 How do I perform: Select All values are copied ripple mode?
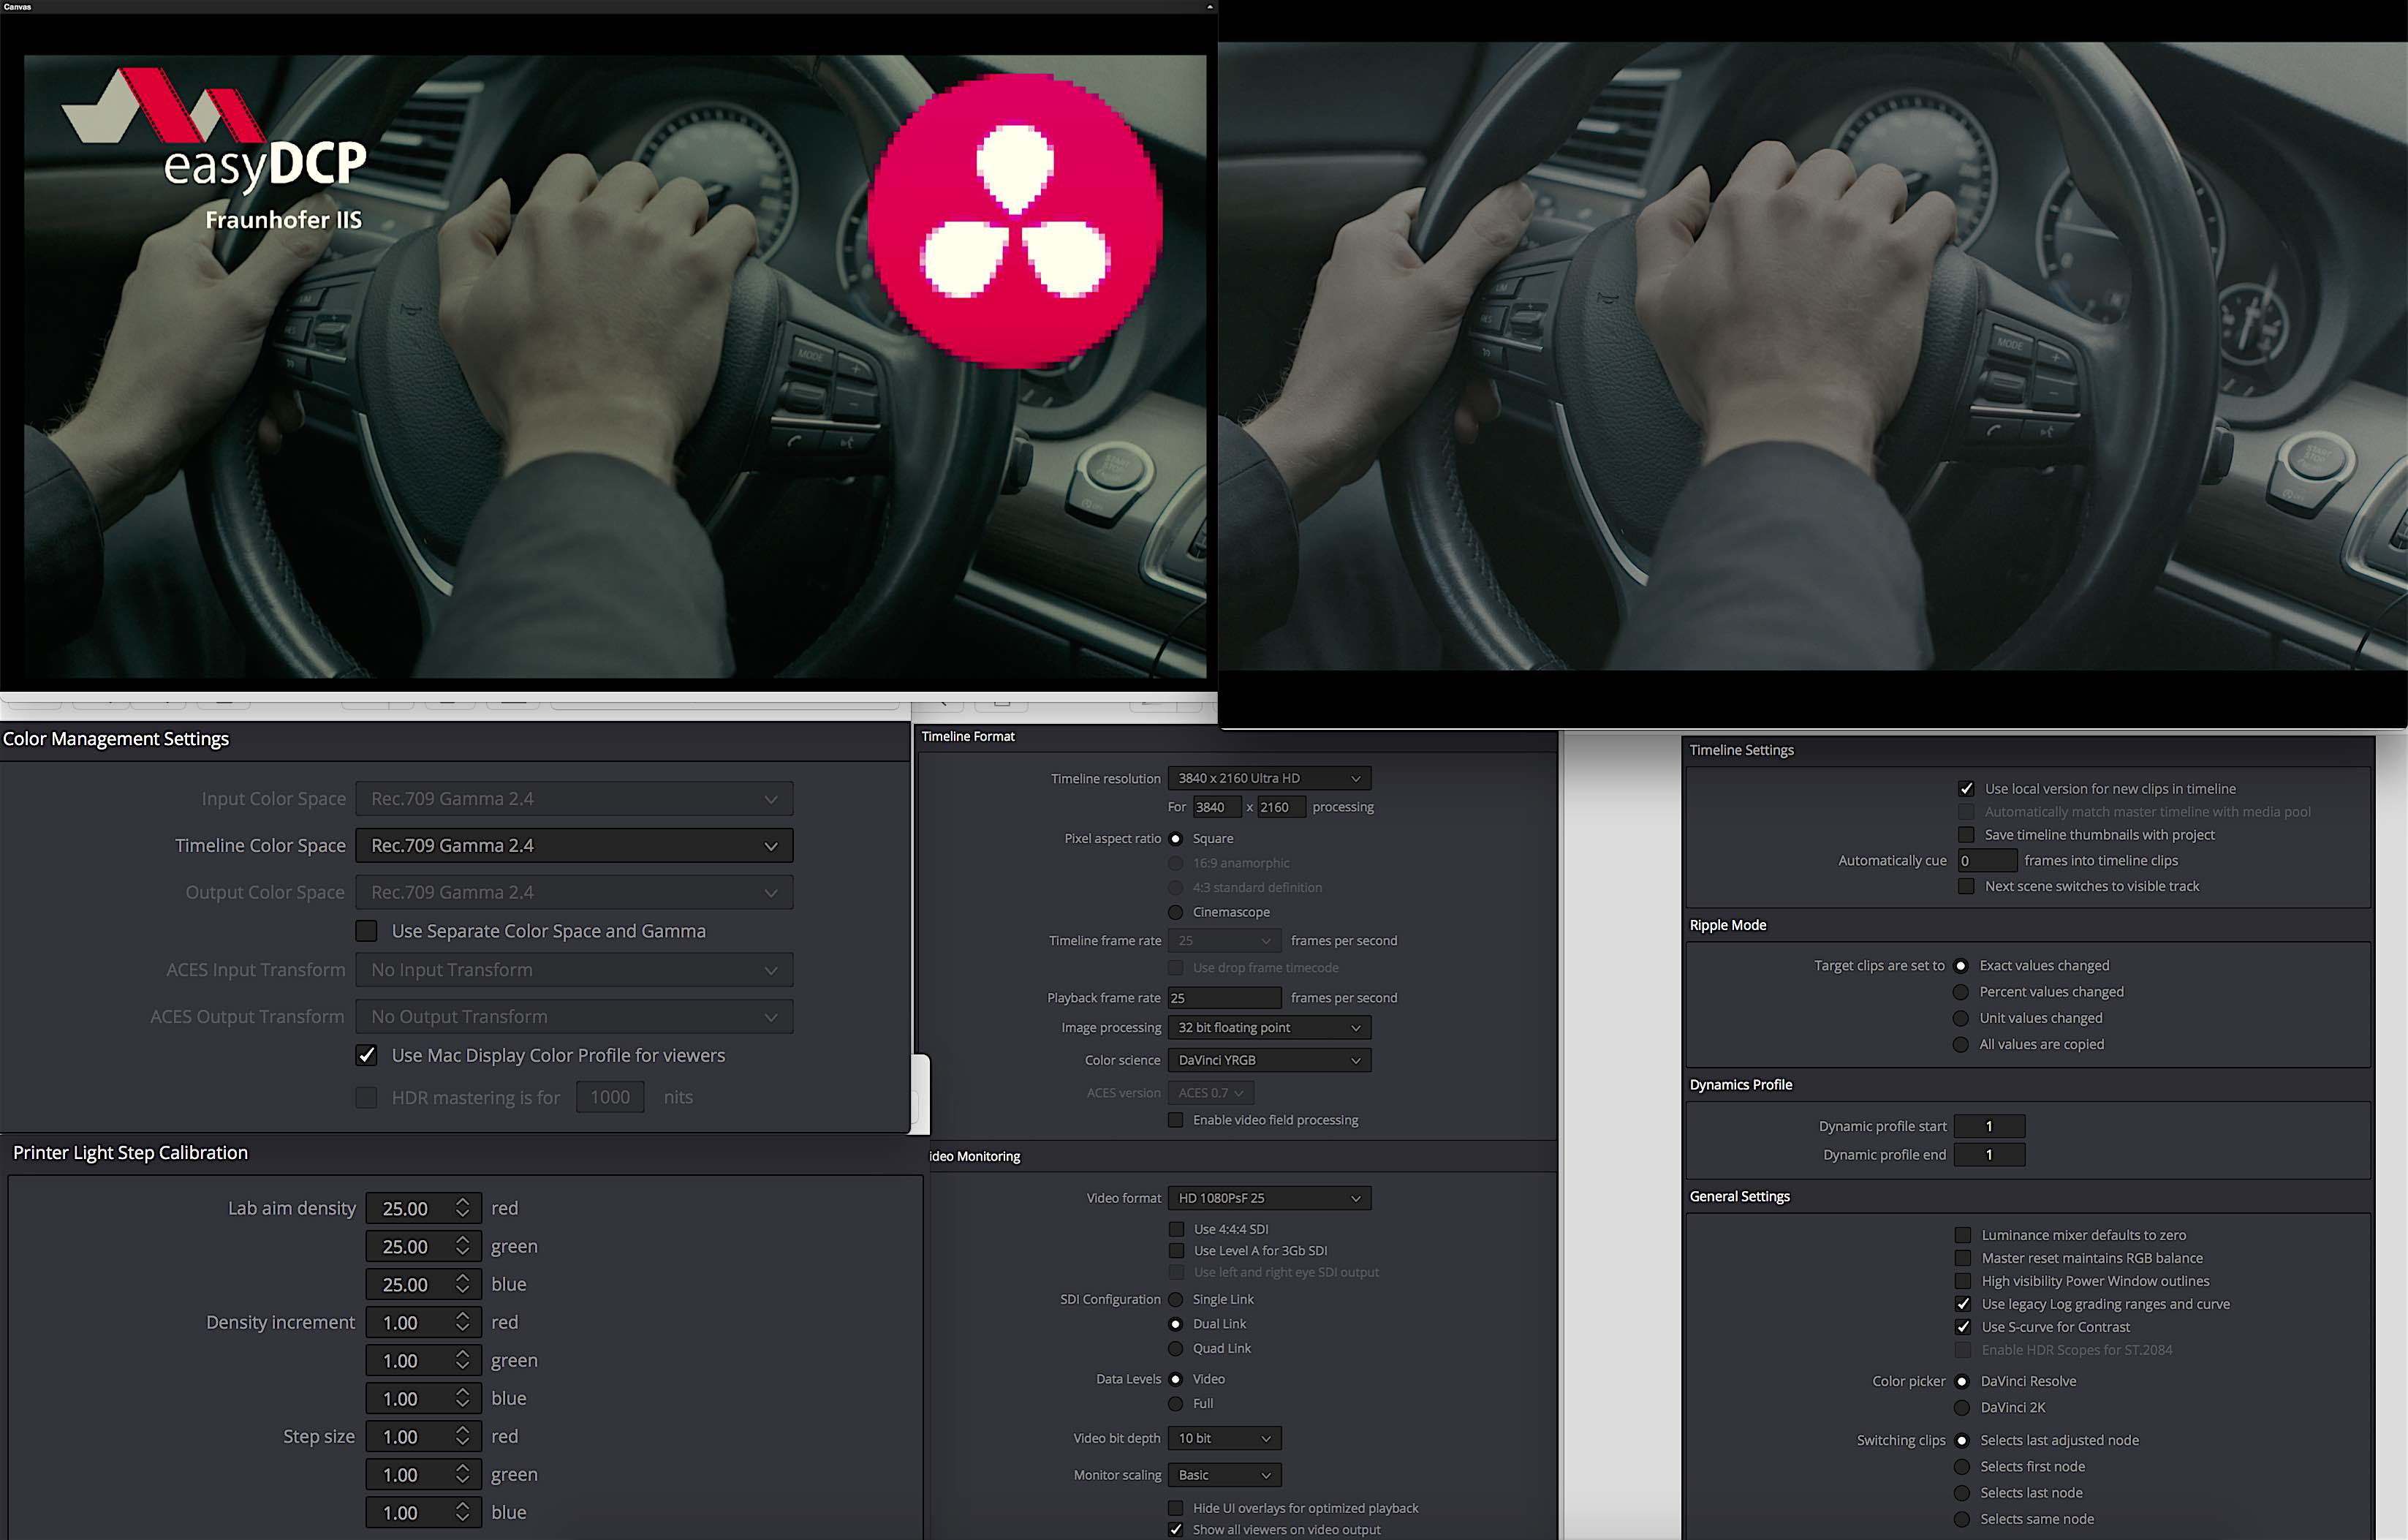[x=1961, y=1044]
